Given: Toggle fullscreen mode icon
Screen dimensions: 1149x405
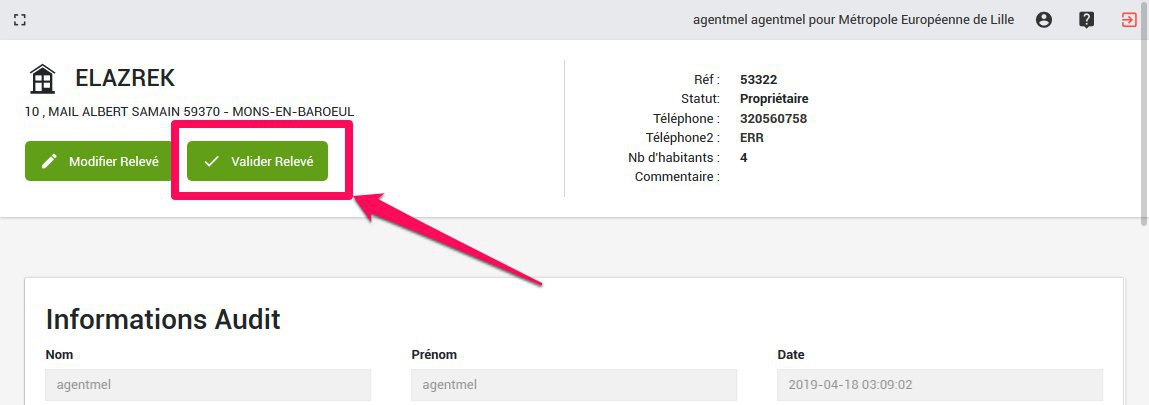Looking at the screenshot, I should coord(20,20).
